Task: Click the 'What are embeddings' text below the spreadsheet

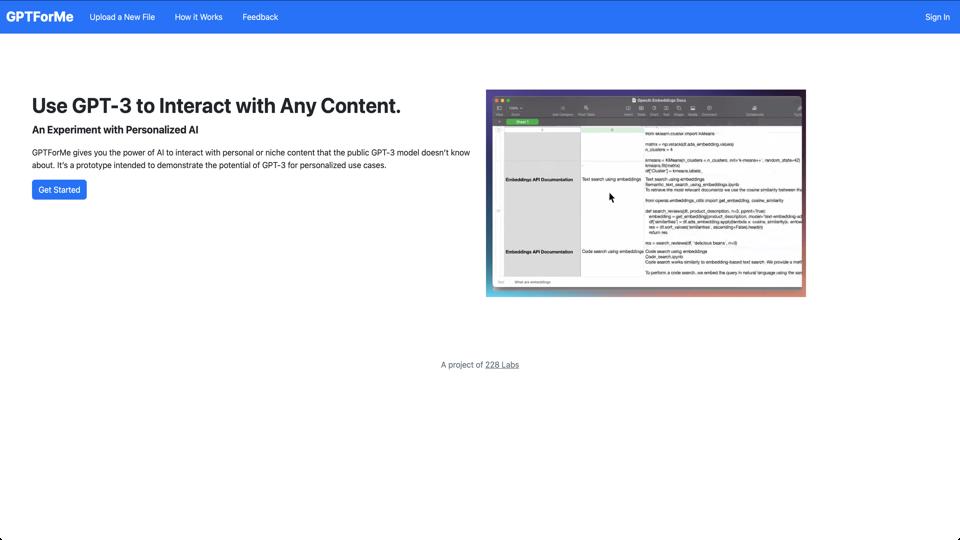Action: pyautogui.click(x=532, y=282)
